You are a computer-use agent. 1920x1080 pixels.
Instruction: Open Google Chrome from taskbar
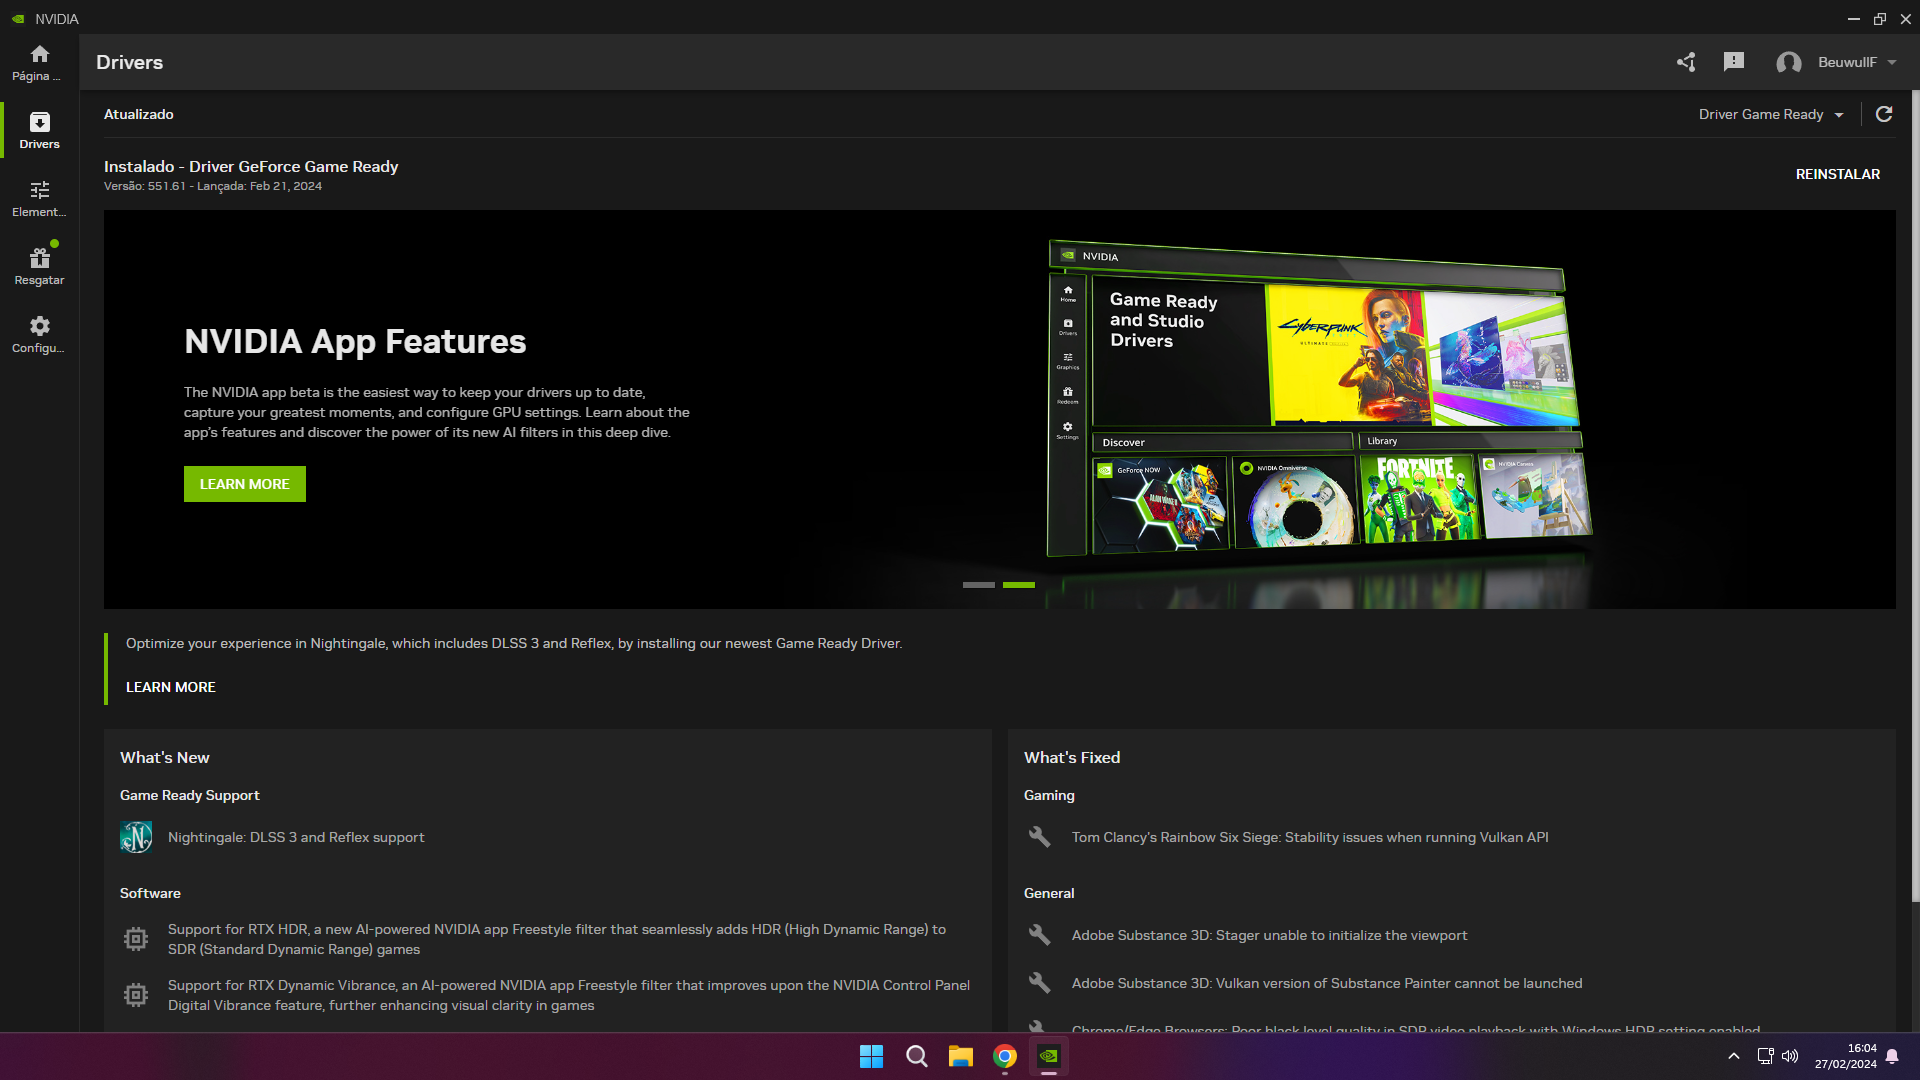click(1005, 1056)
